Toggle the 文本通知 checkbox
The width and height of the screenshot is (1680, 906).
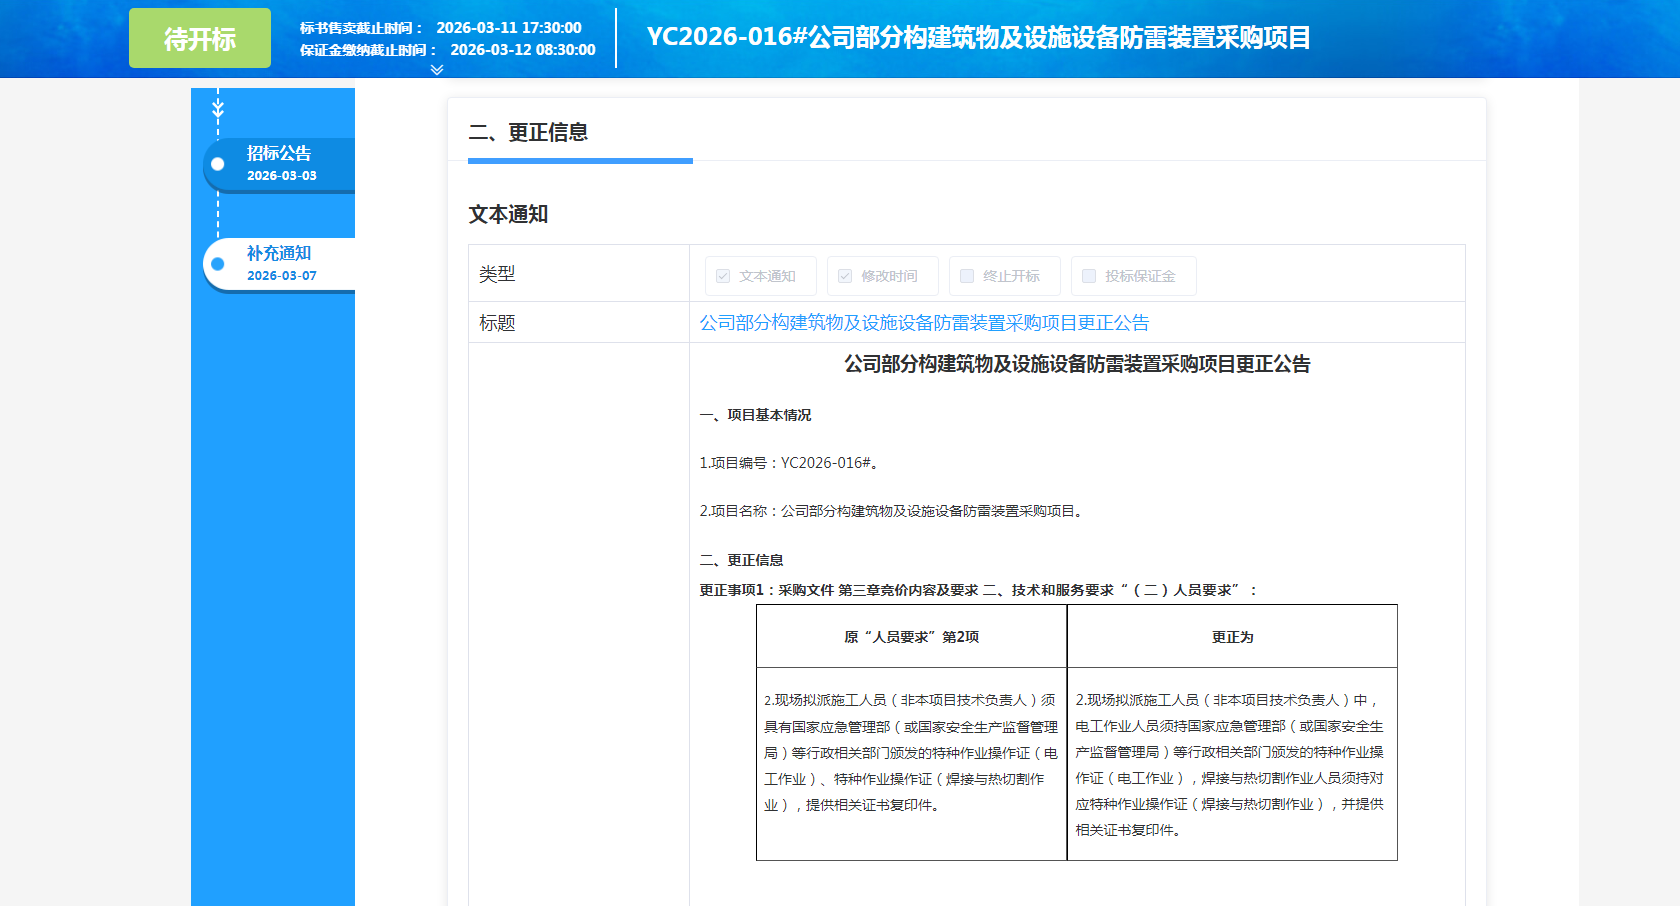(723, 276)
